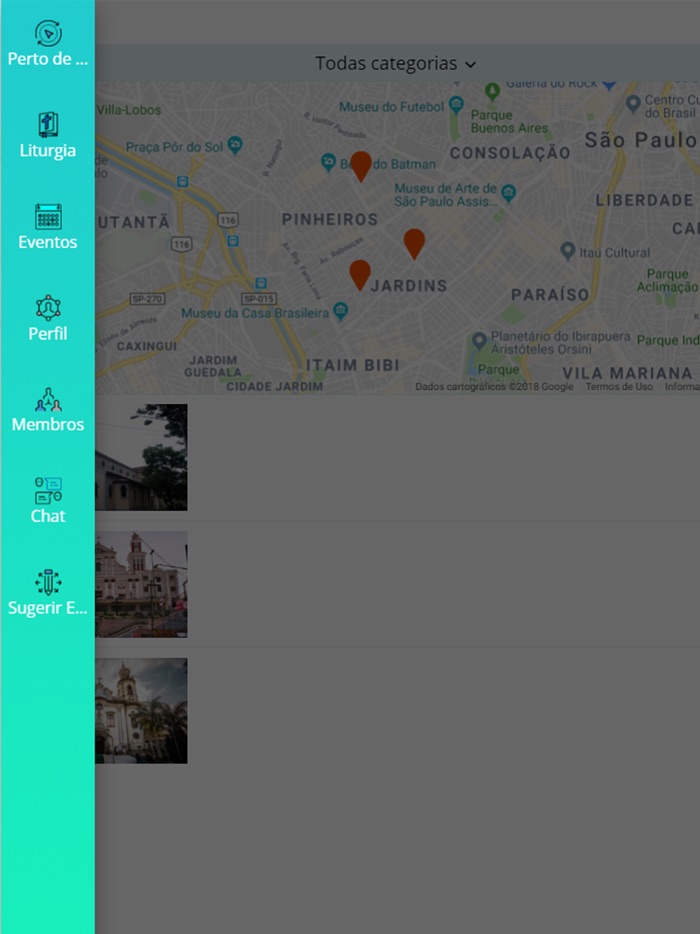
Task: Click the Dados cartográficos ©2018 Google text
Action: [494, 387]
